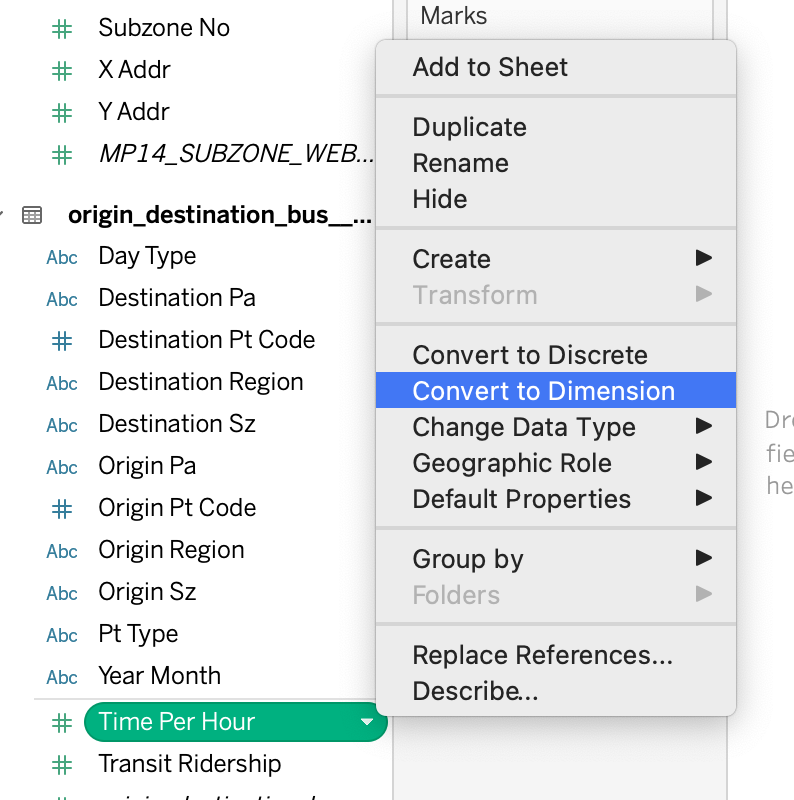This screenshot has height=800, width=794.
Task: Click the table icon beside origin_destination_bus
Action: [32, 215]
